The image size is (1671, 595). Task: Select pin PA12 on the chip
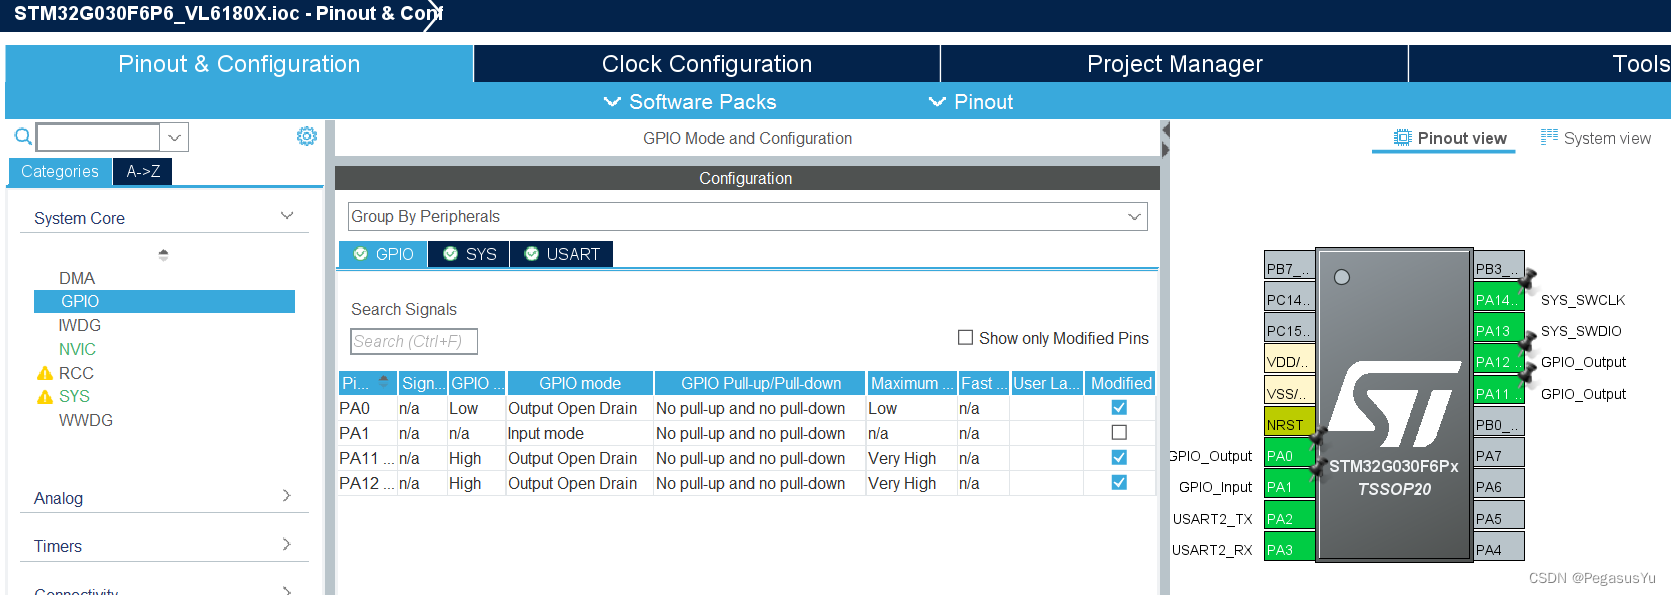coord(1499,361)
